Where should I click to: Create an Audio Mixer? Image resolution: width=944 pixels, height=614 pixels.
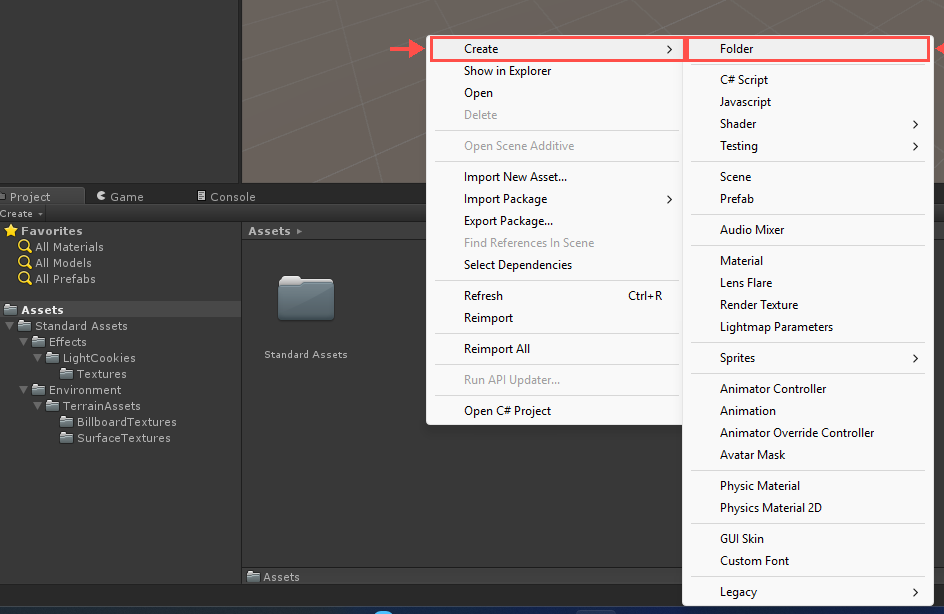pyautogui.click(x=807, y=230)
